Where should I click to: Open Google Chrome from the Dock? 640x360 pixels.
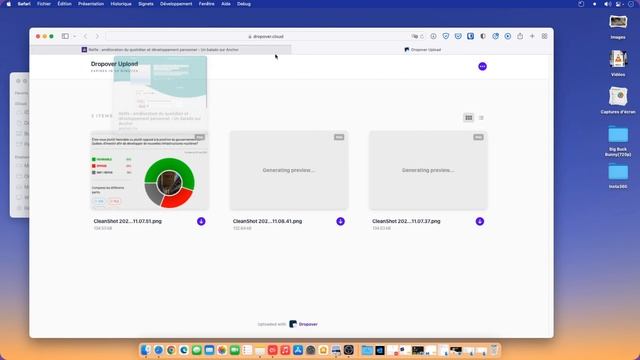tap(171, 350)
